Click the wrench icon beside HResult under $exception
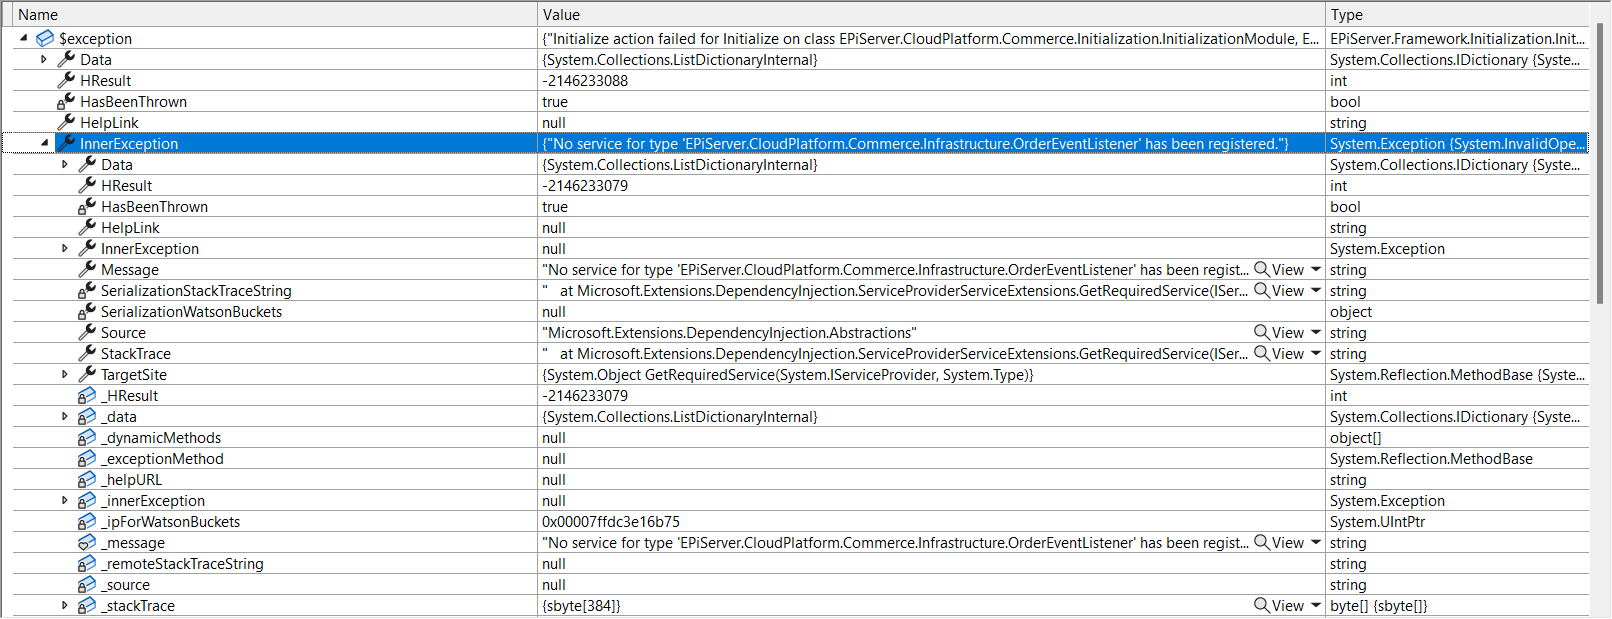 coord(67,81)
